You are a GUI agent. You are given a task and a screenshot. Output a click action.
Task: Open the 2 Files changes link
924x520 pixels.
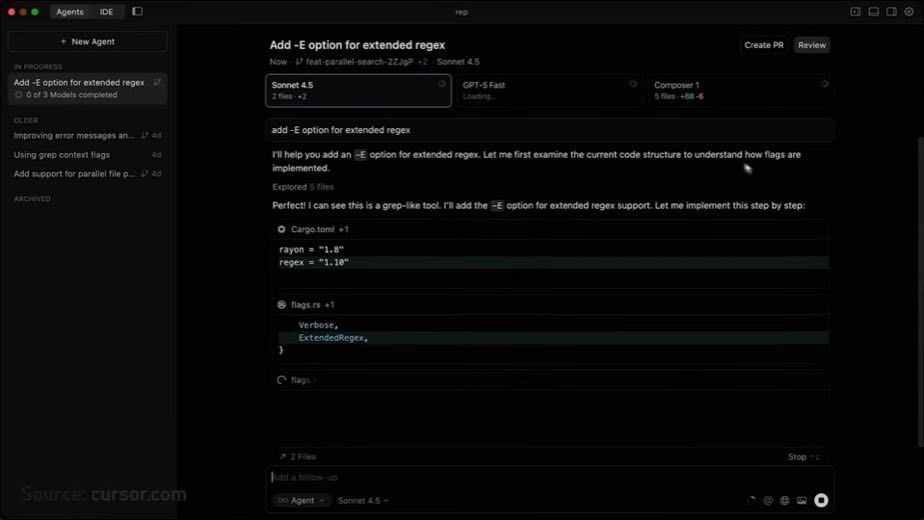(x=303, y=457)
